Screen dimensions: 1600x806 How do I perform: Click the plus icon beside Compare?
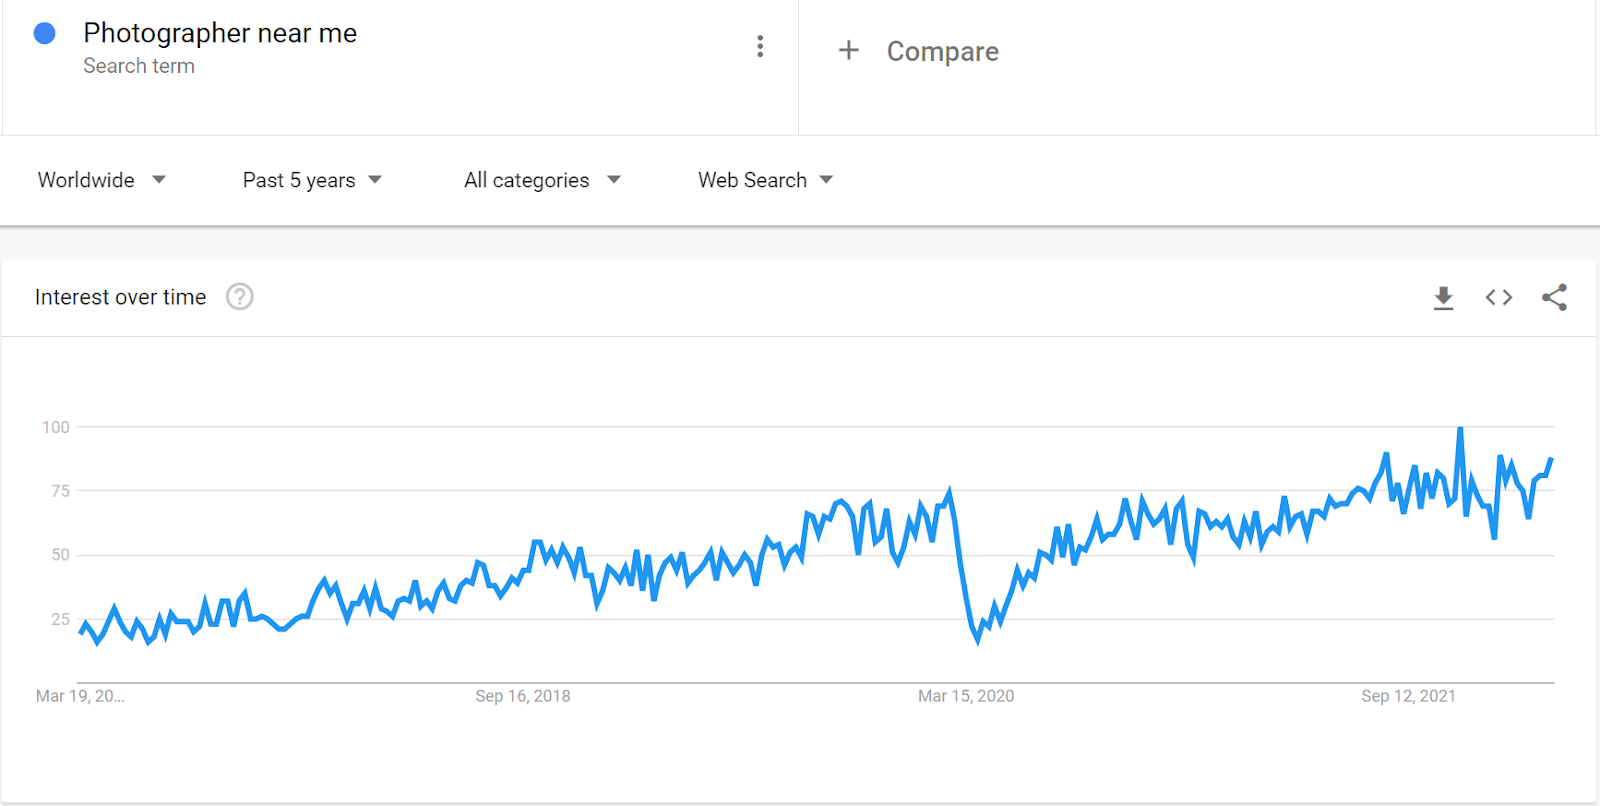click(x=848, y=50)
